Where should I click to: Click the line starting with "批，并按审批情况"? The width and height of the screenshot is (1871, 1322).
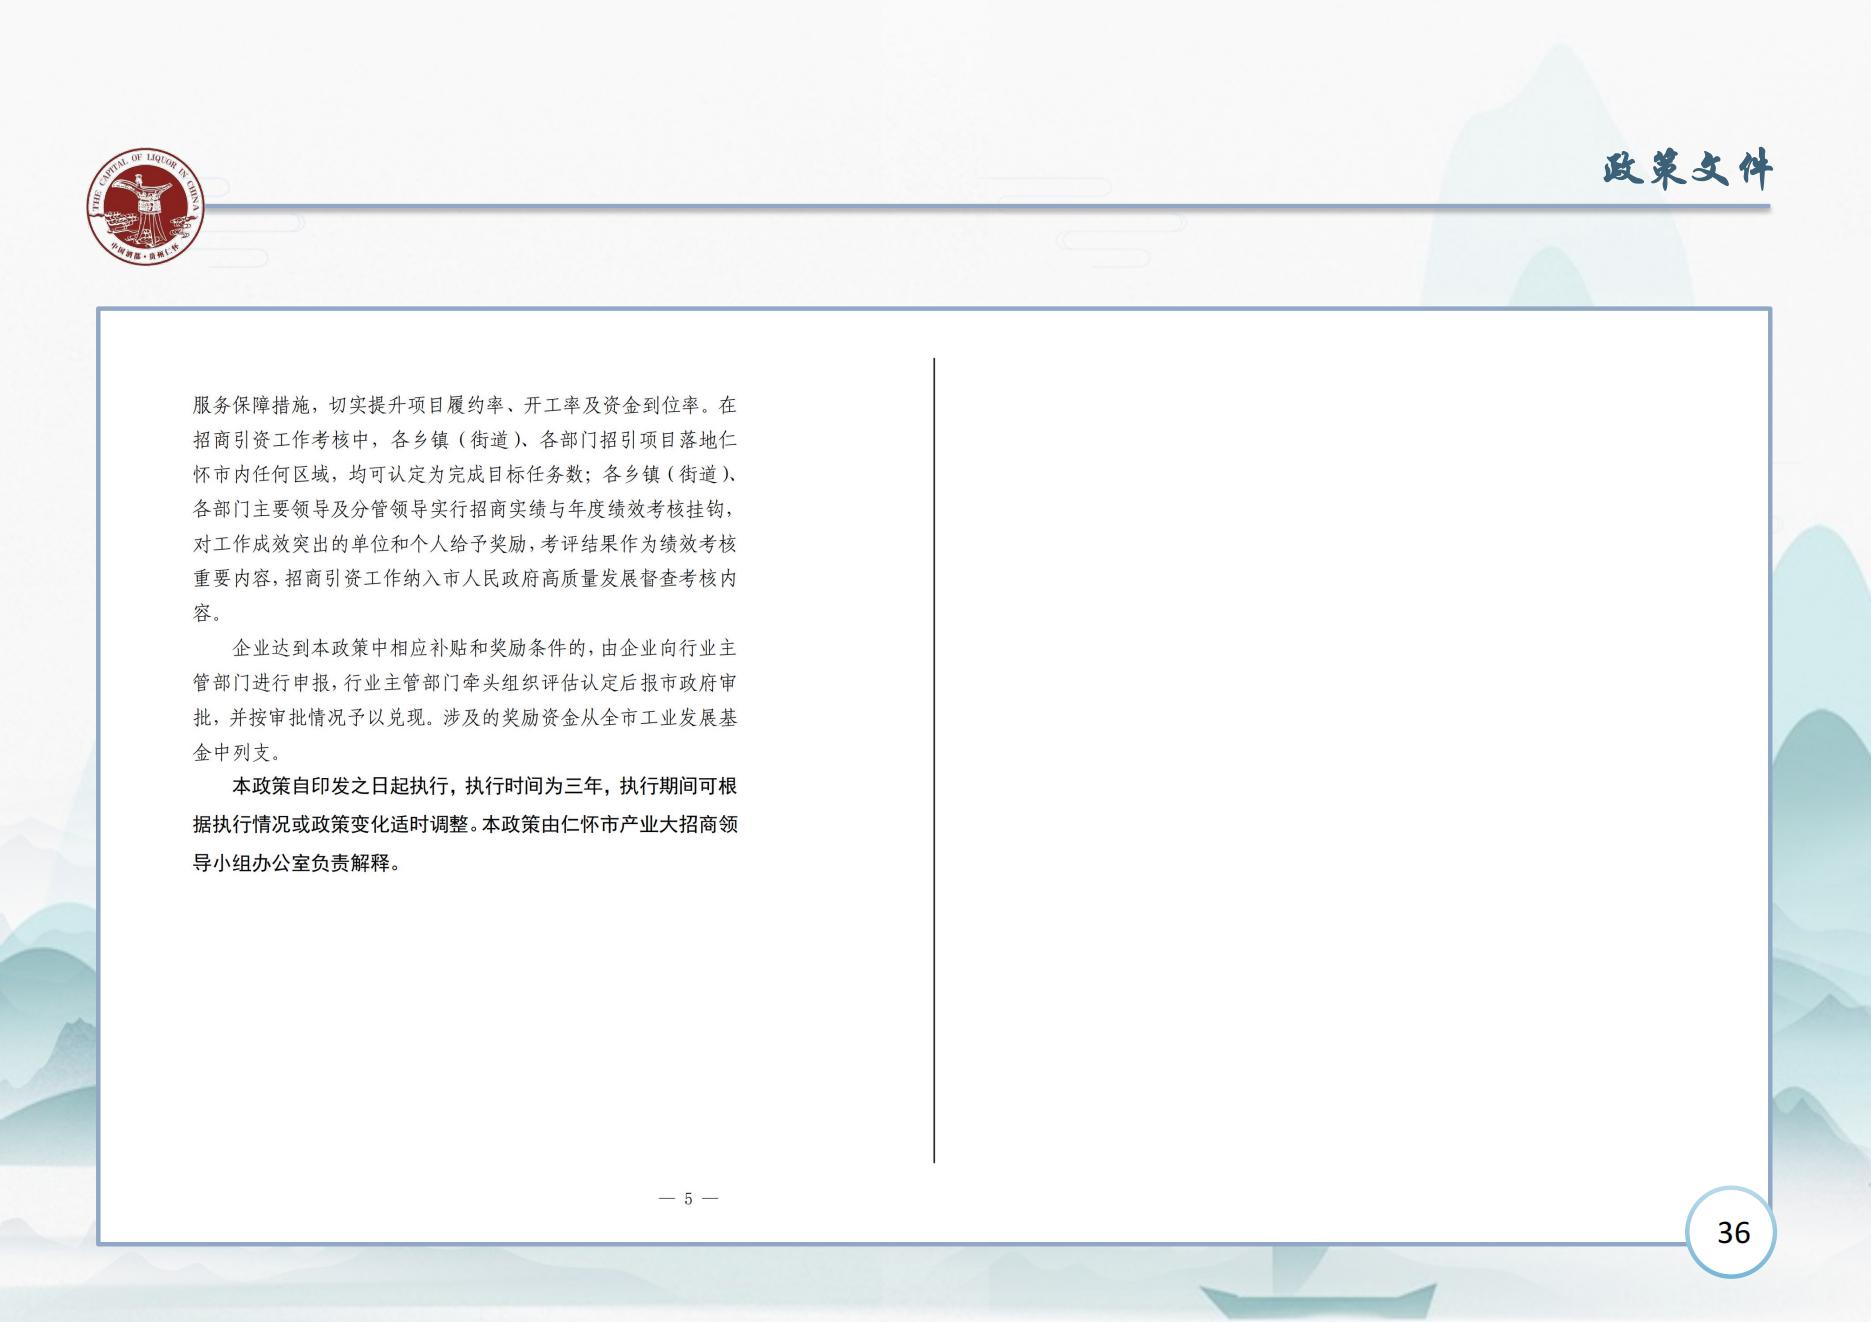(x=464, y=718)
